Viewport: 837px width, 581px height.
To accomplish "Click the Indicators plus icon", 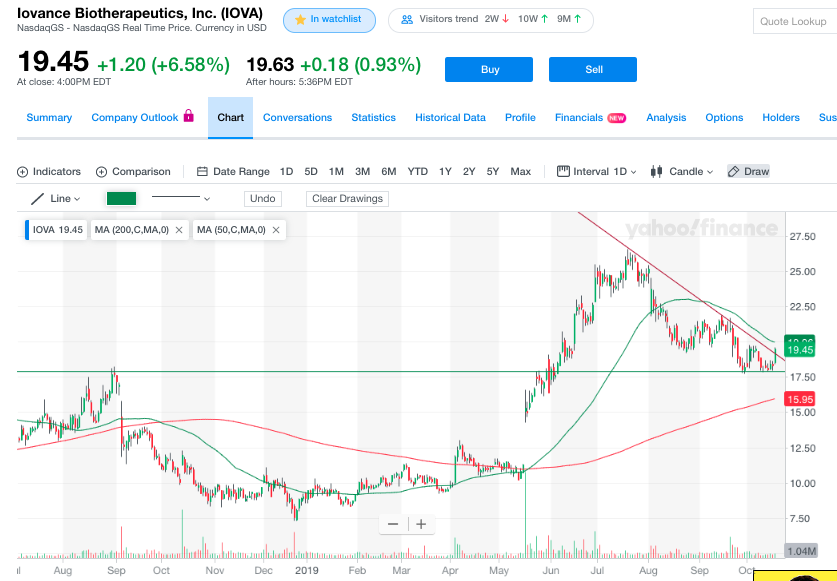I will point(22,172).
